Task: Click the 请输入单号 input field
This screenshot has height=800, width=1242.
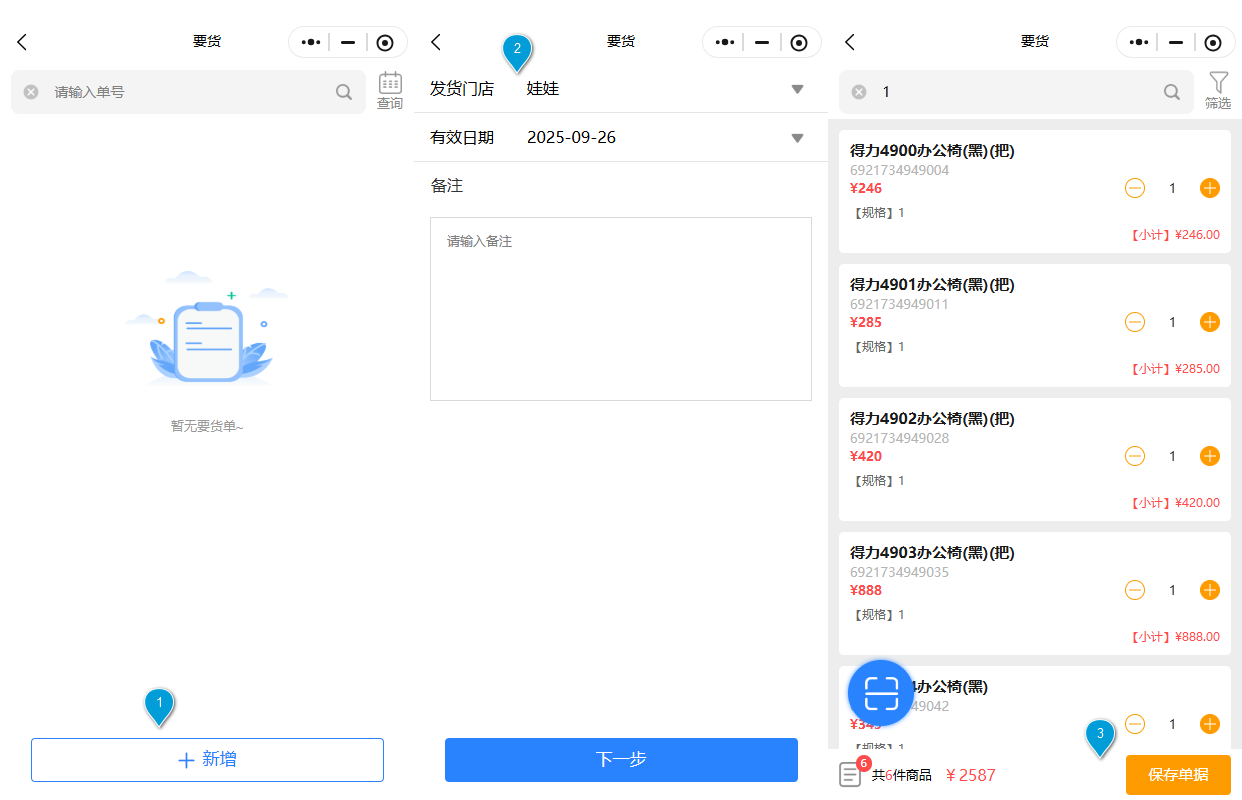Action: tap(190, 92)
